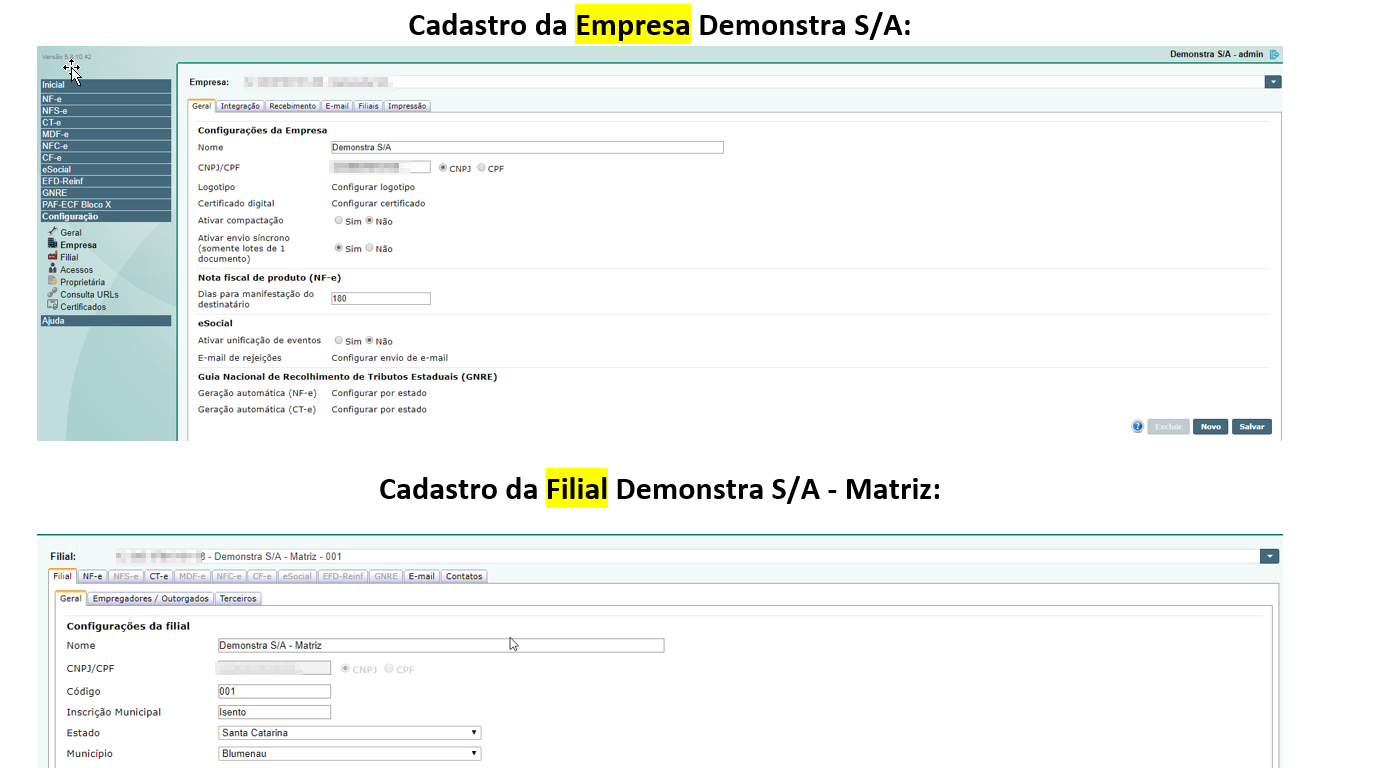The height and width of the screenshot is (768, 1390).
Task: Open the Município dropdown showing Blumenau
Action: point(474,754)
